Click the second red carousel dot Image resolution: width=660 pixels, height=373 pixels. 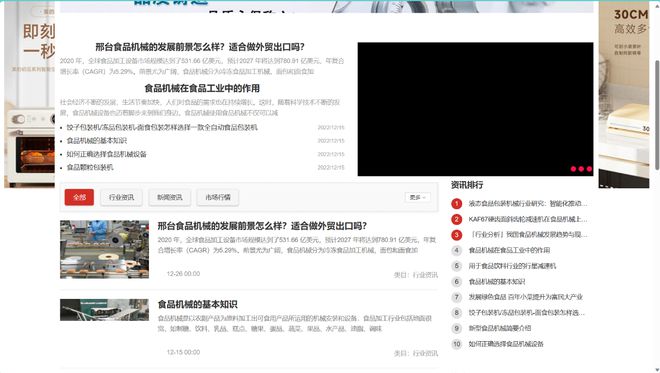coord(581,169)
